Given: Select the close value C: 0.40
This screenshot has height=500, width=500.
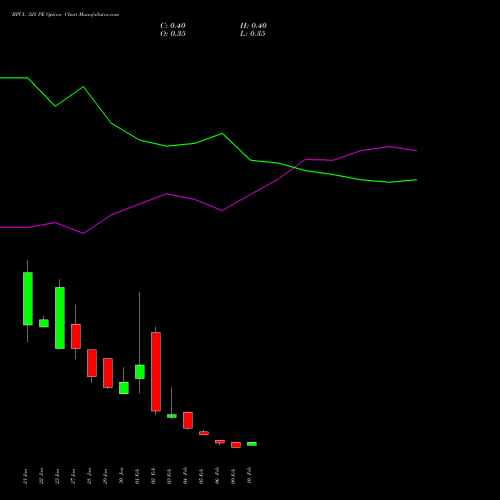Looking at the screenshot, I should (173, 26).
